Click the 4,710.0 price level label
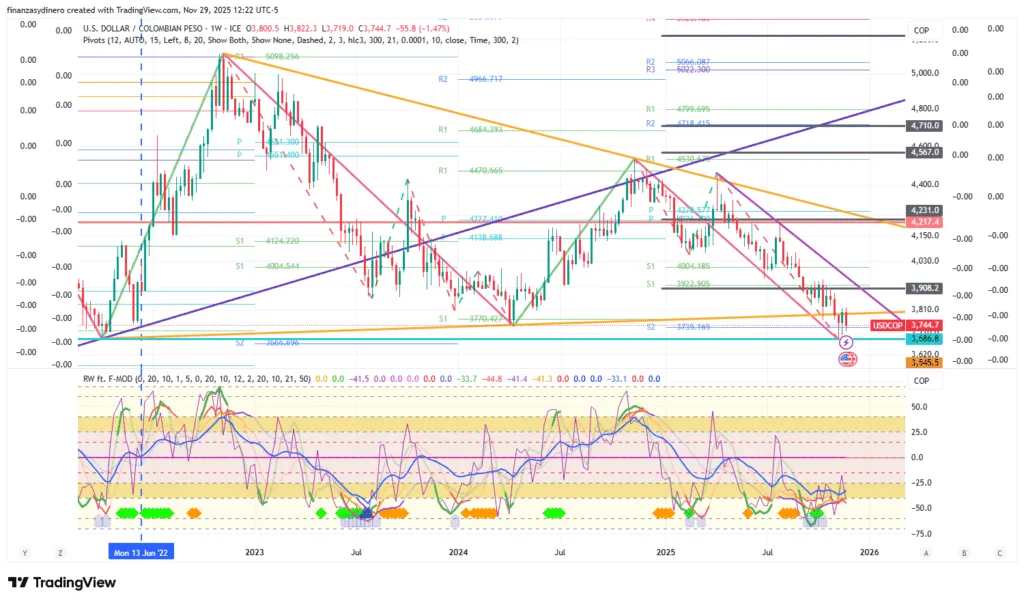This screenshot has width=1024, height=603. pyautogui.click(x=924, y=126)
